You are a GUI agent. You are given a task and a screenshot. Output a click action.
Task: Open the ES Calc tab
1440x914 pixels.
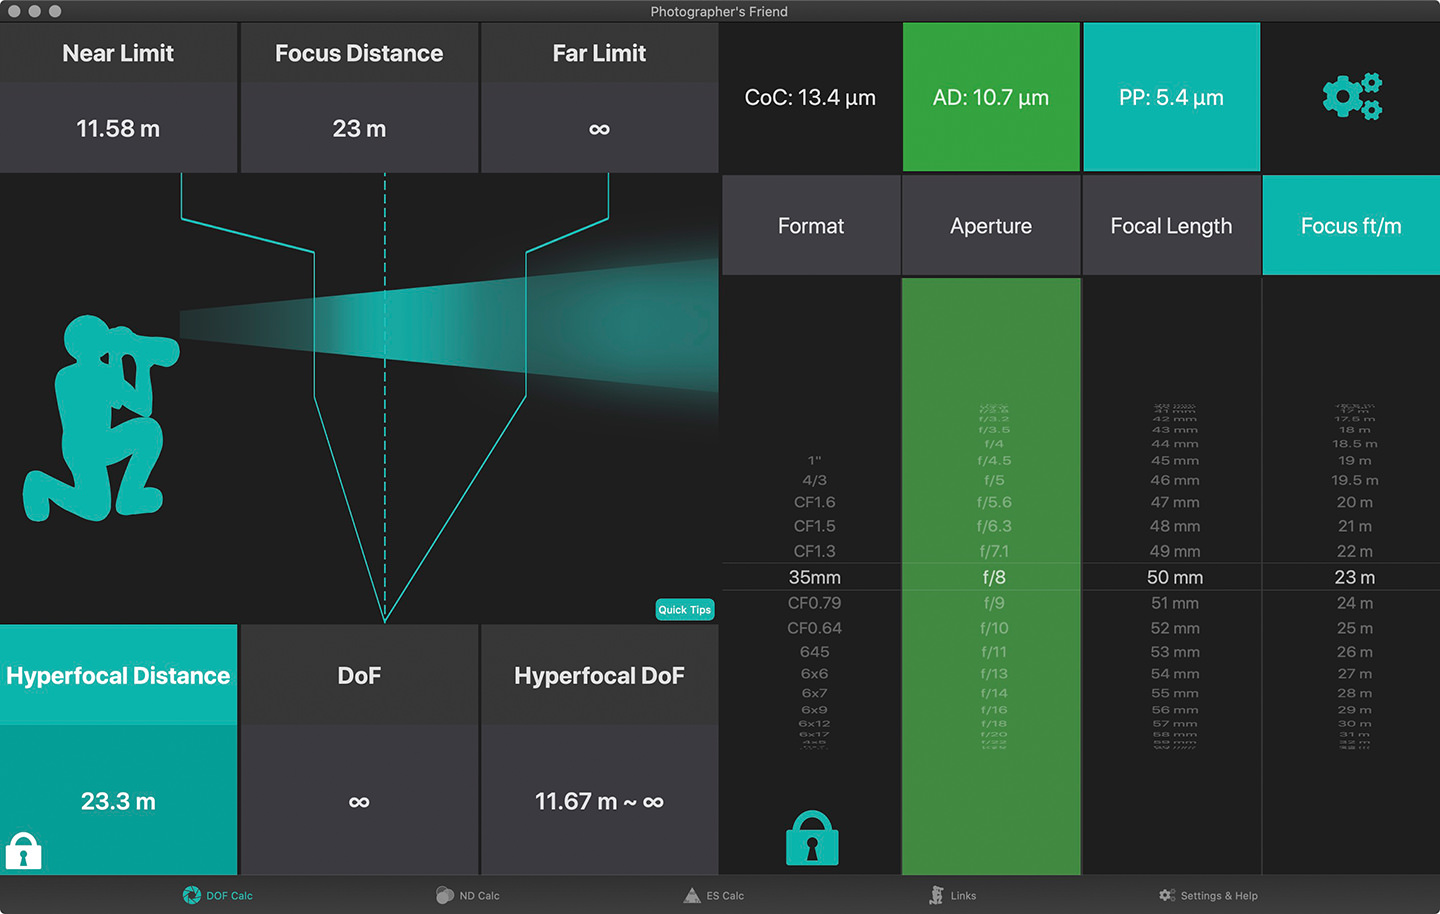click(714, 895)
